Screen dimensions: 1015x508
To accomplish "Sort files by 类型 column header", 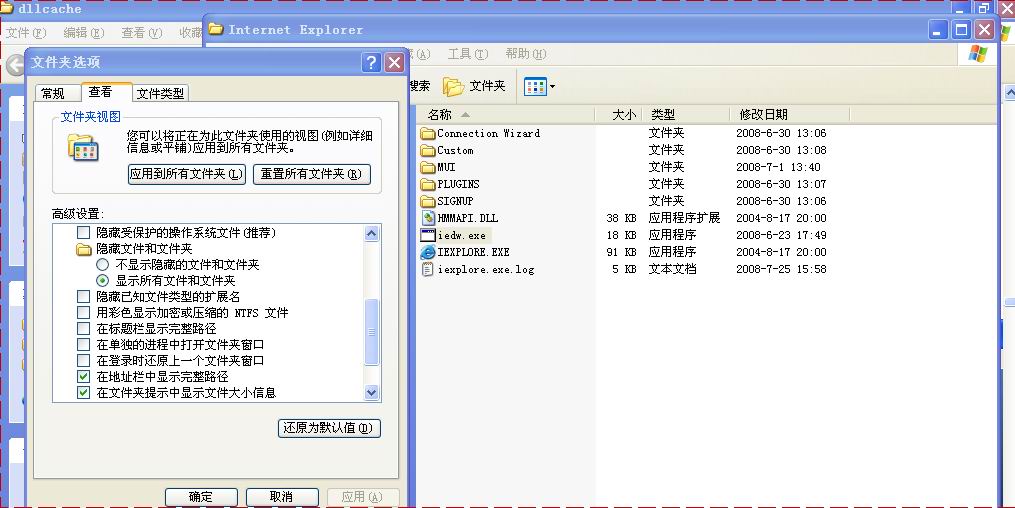I will [x=686, y=115].
